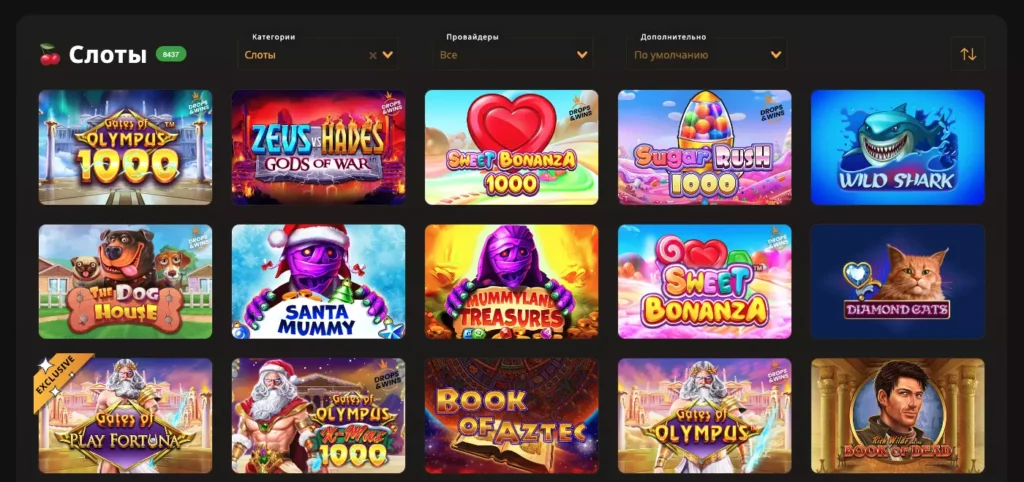Open Mummyland Treasures slot
This screenshot has width=1024, height=482.
coord(511,281)
